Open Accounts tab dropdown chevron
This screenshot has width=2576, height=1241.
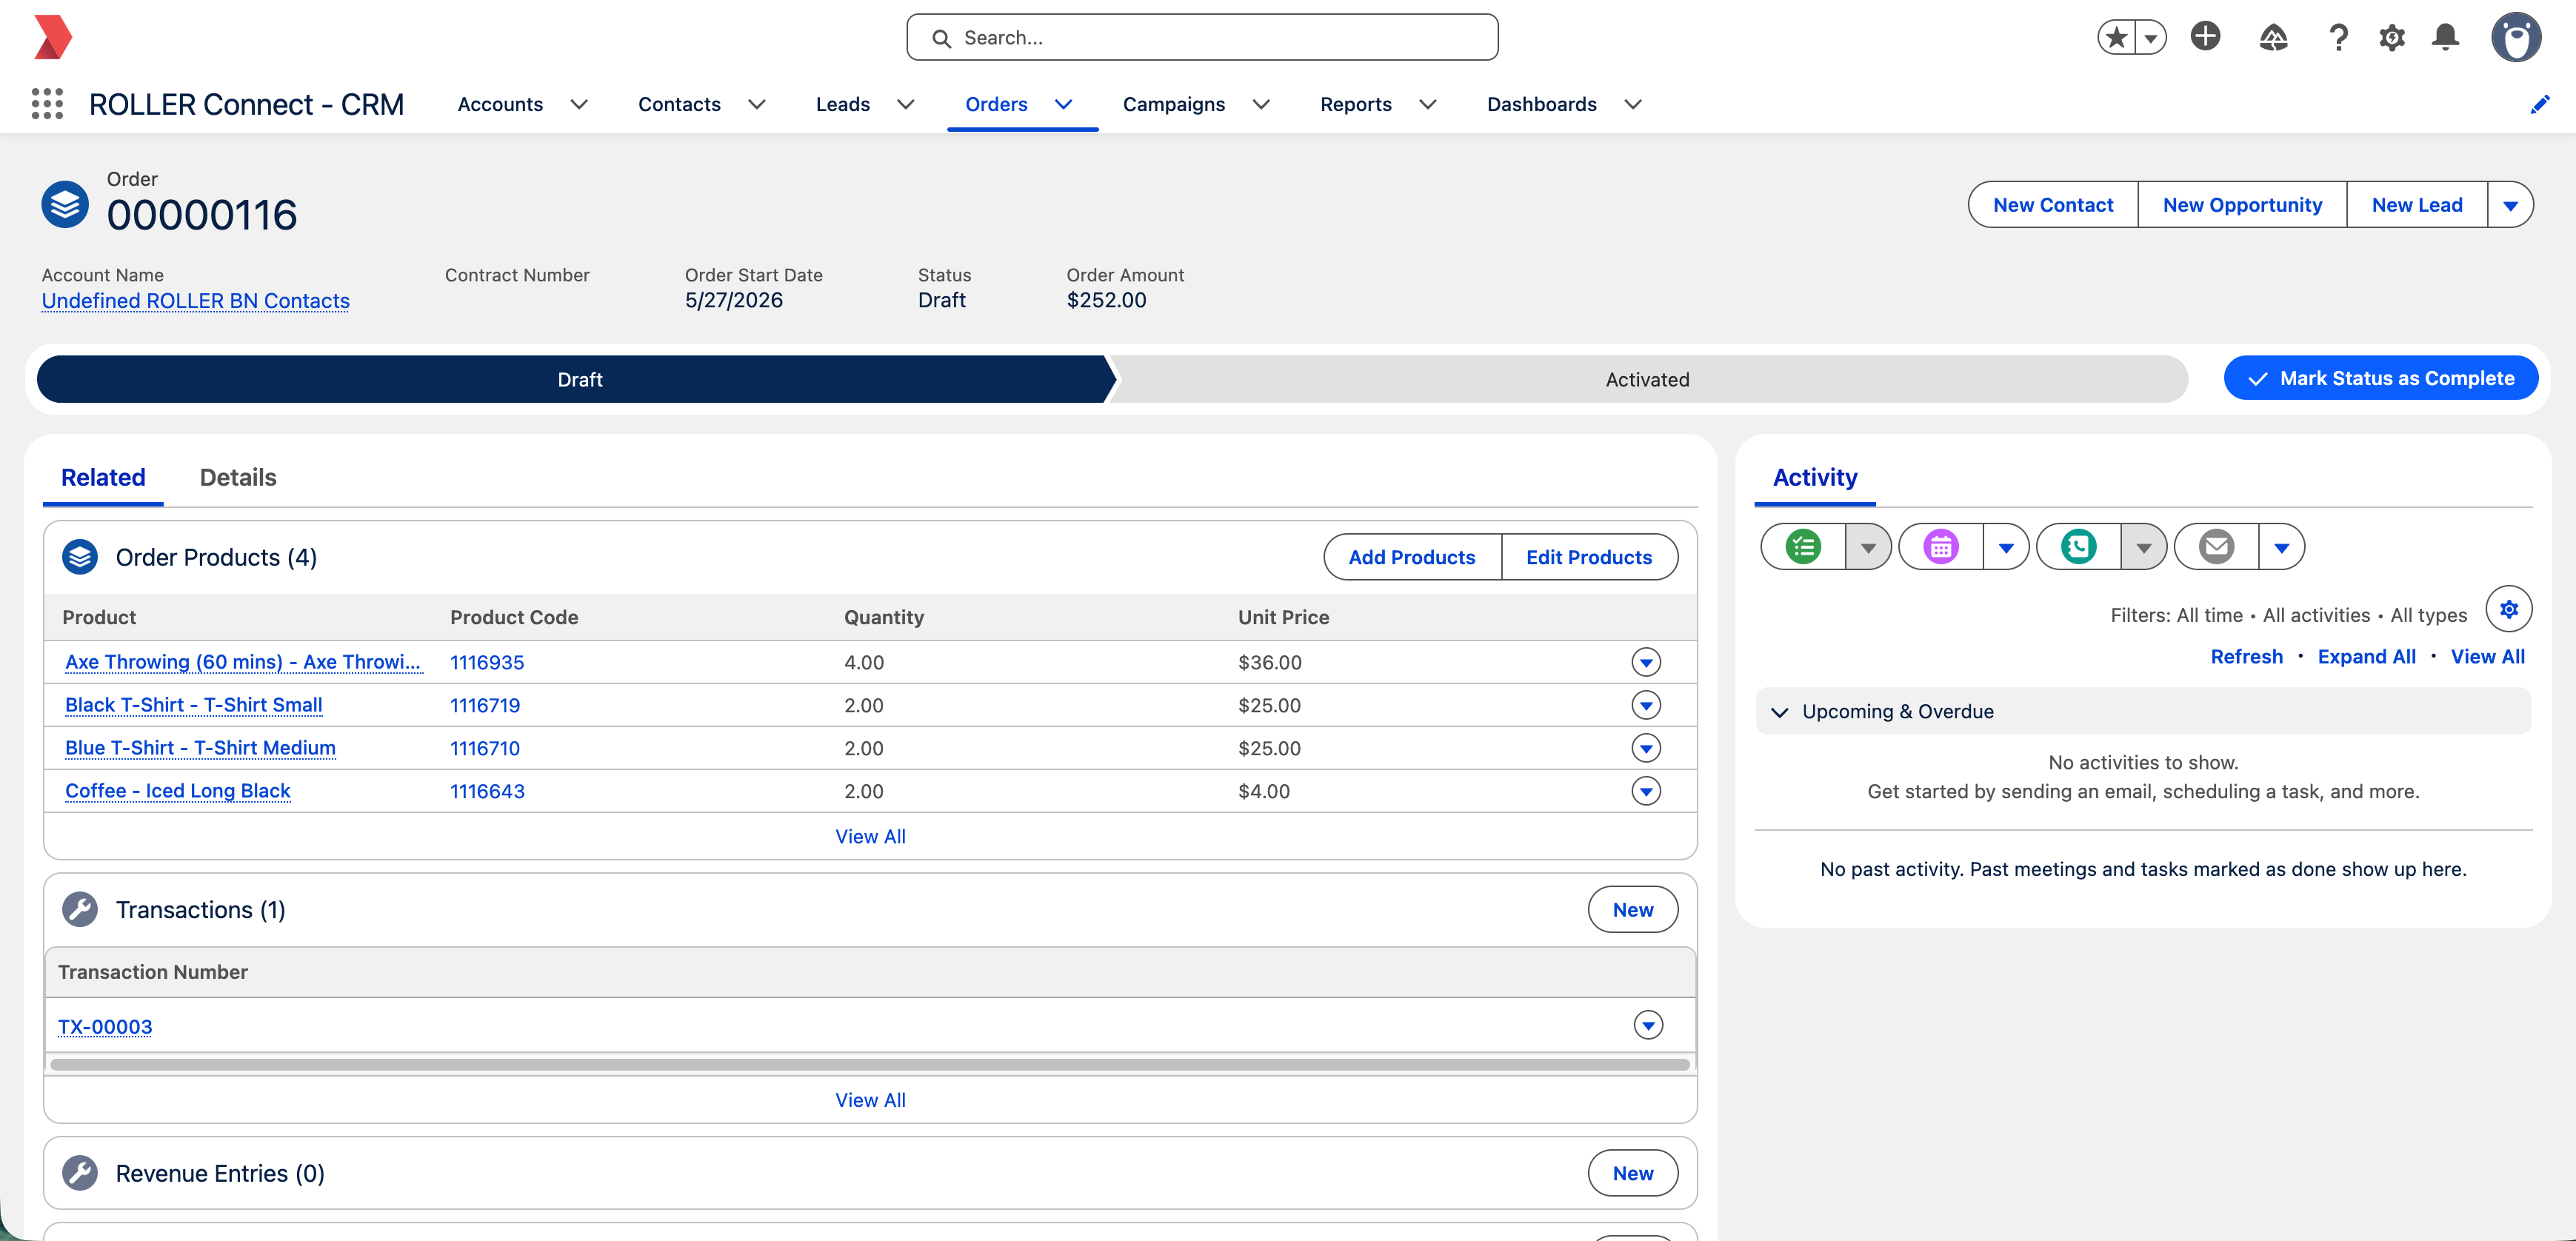pyautogui.click(x=579, y=104)
